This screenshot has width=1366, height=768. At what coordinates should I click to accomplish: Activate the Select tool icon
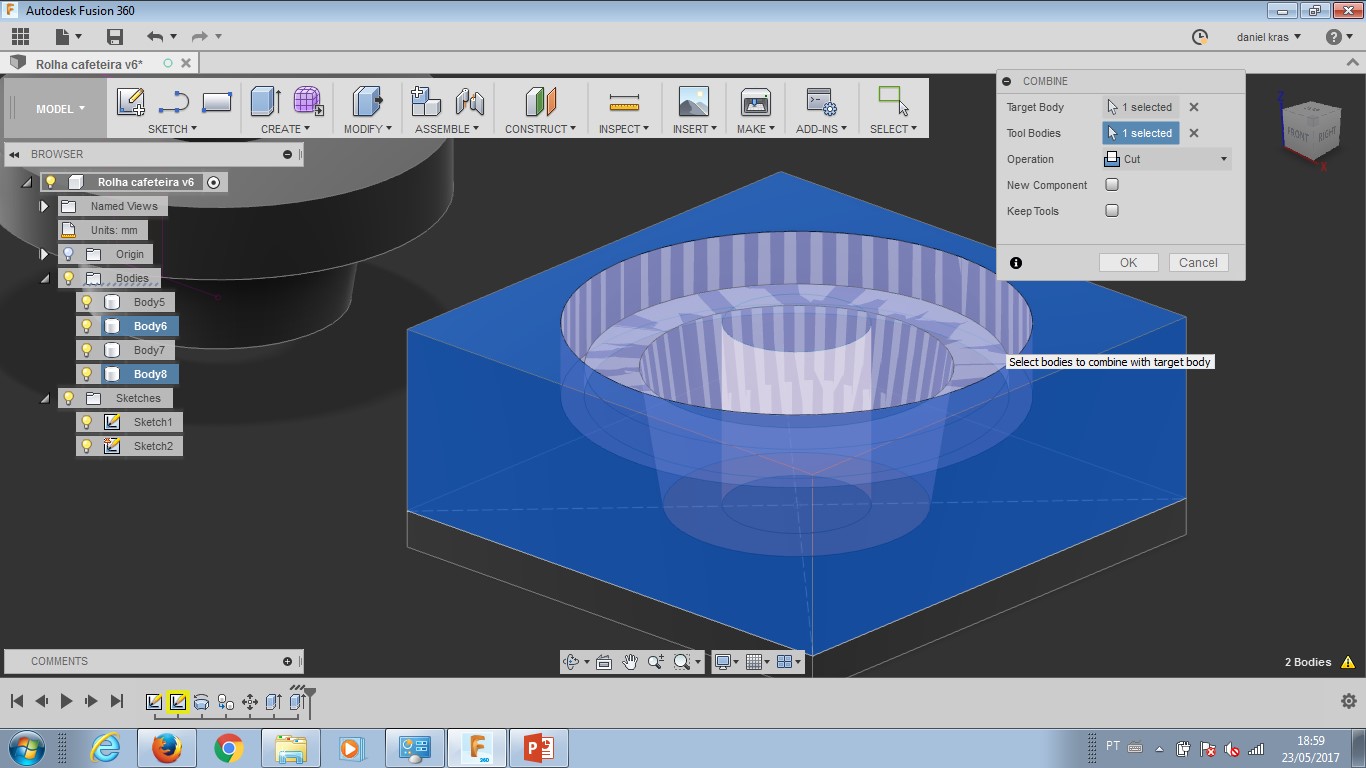(x=893, y=101)
